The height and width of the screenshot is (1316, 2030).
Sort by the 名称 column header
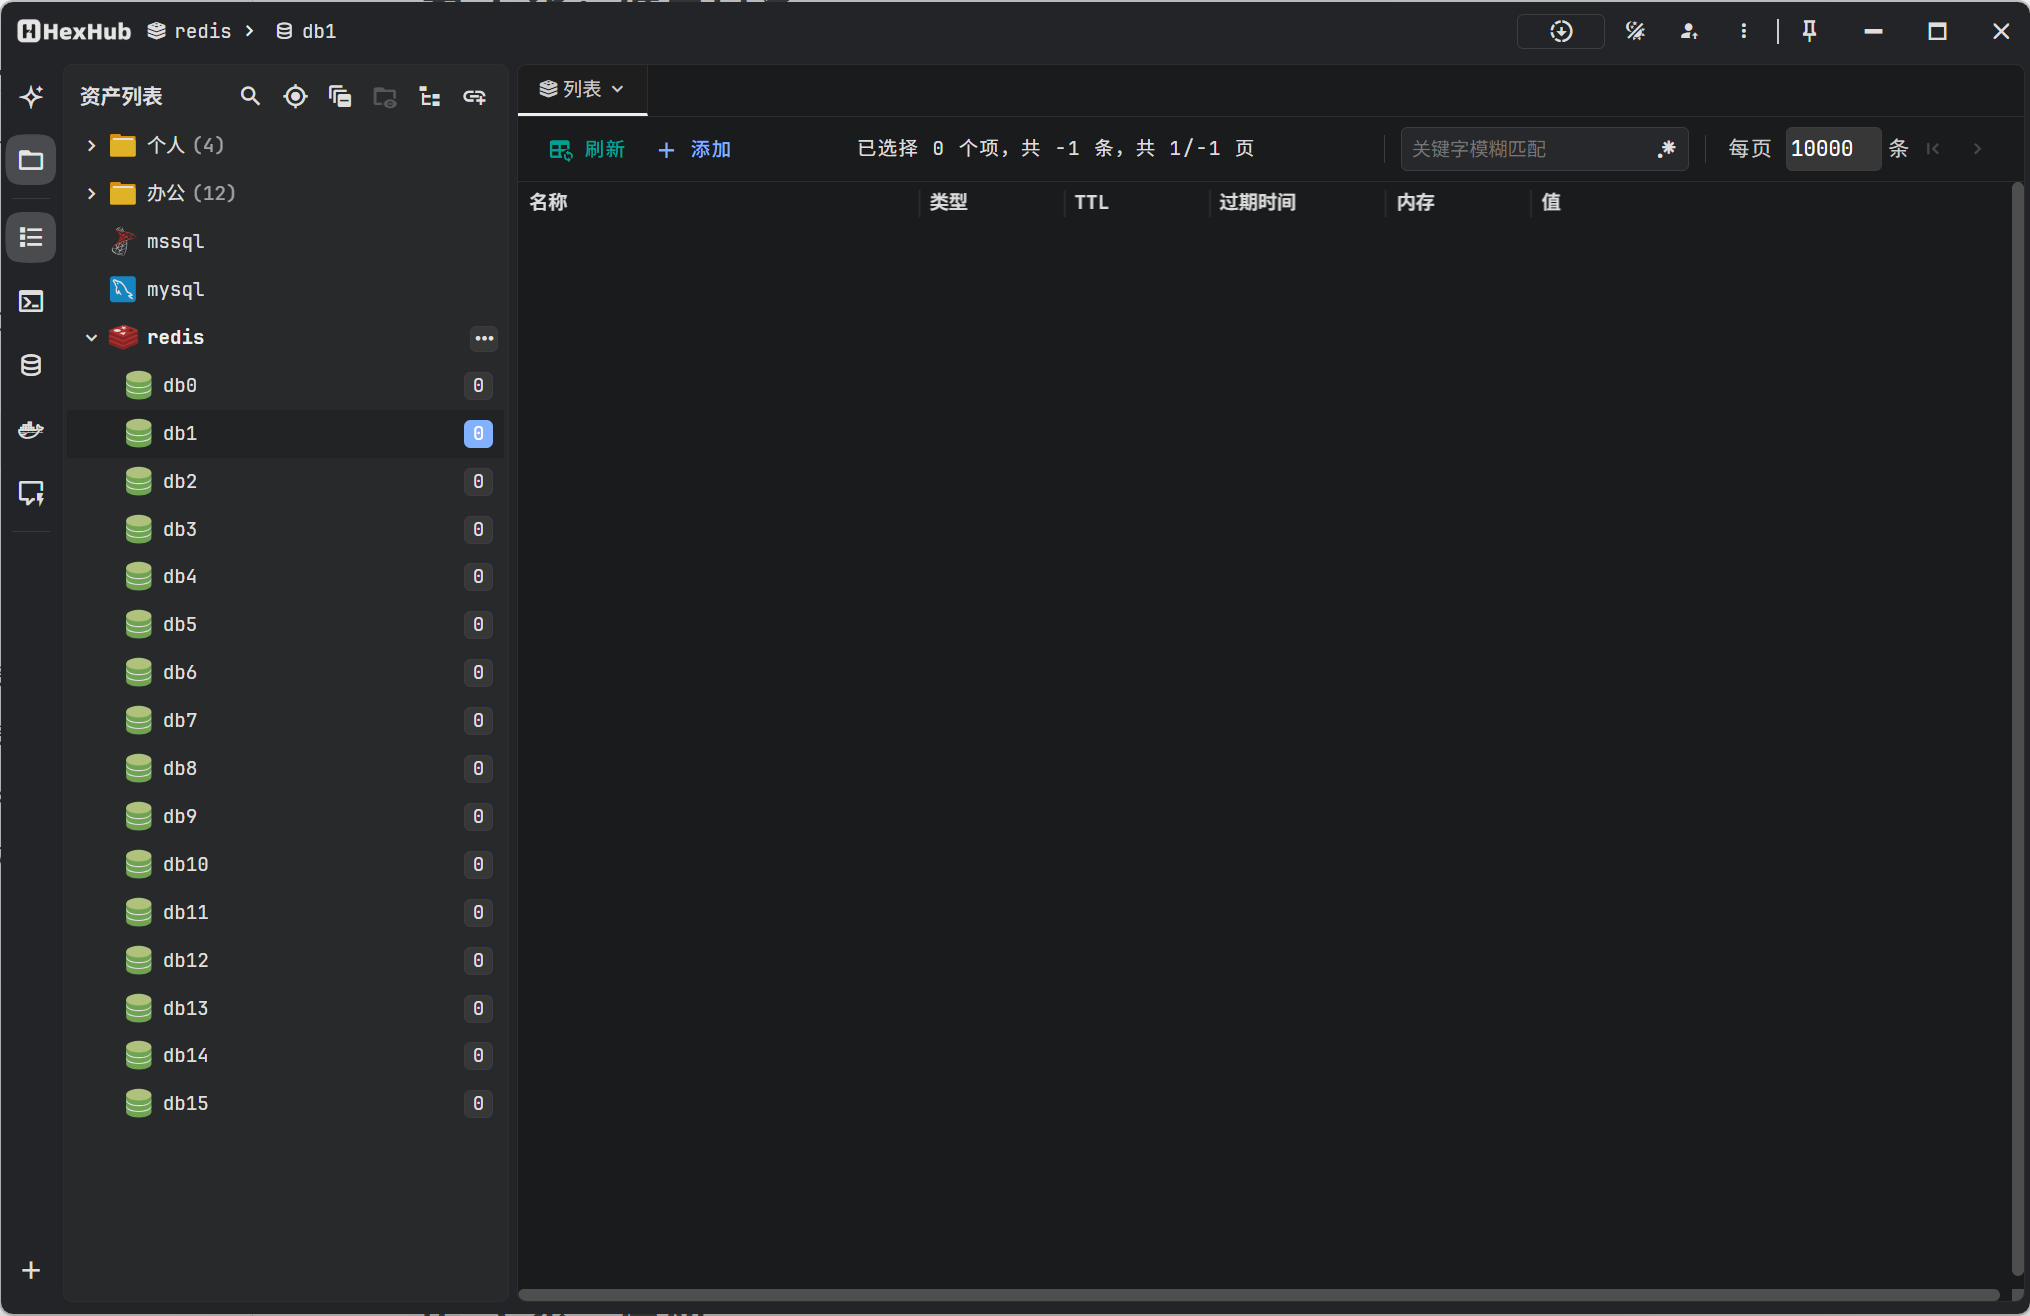(548, 202)
